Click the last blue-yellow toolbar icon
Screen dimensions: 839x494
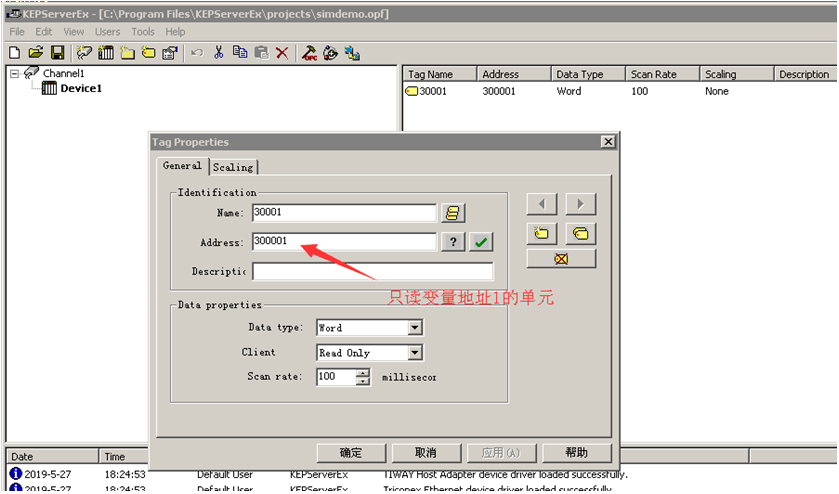pos(352,52)
